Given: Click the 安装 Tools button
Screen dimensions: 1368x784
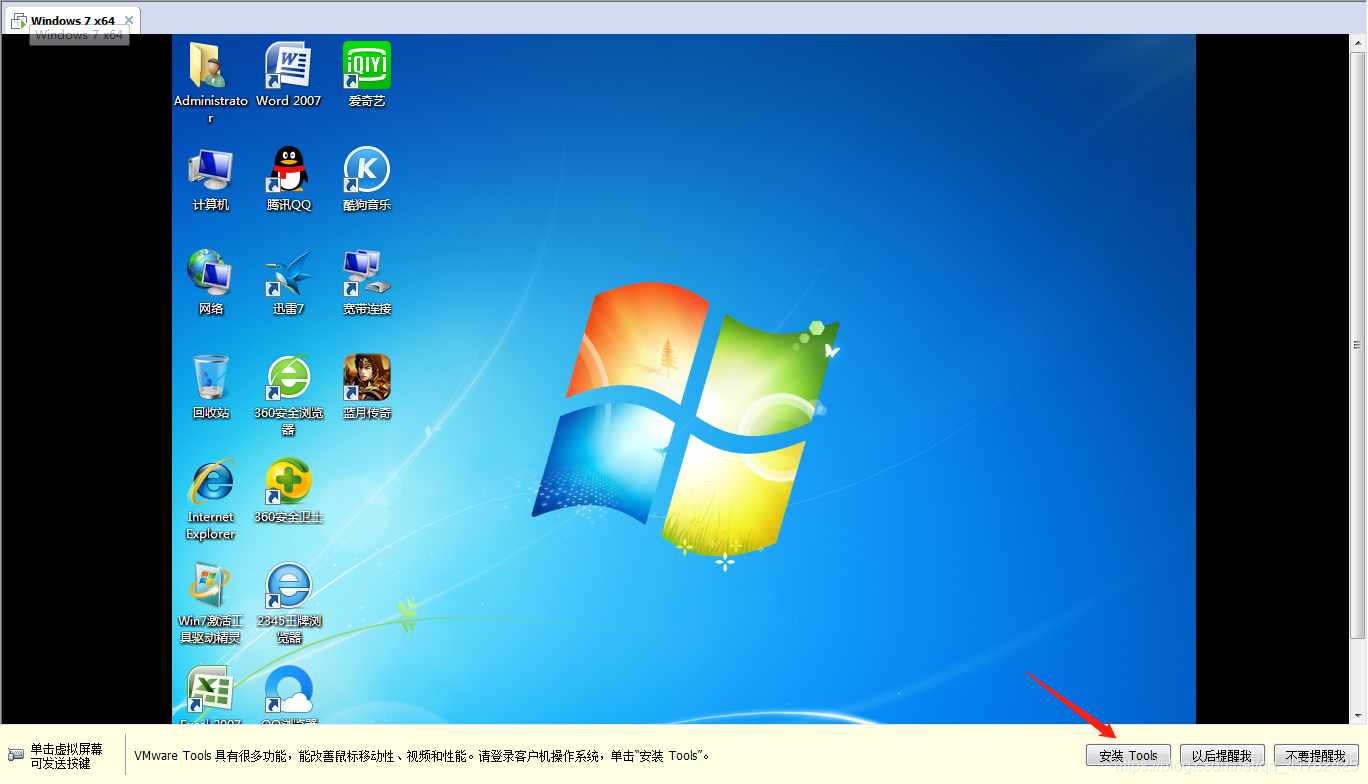Looking at the screenshot, I should click(1128, 756).
